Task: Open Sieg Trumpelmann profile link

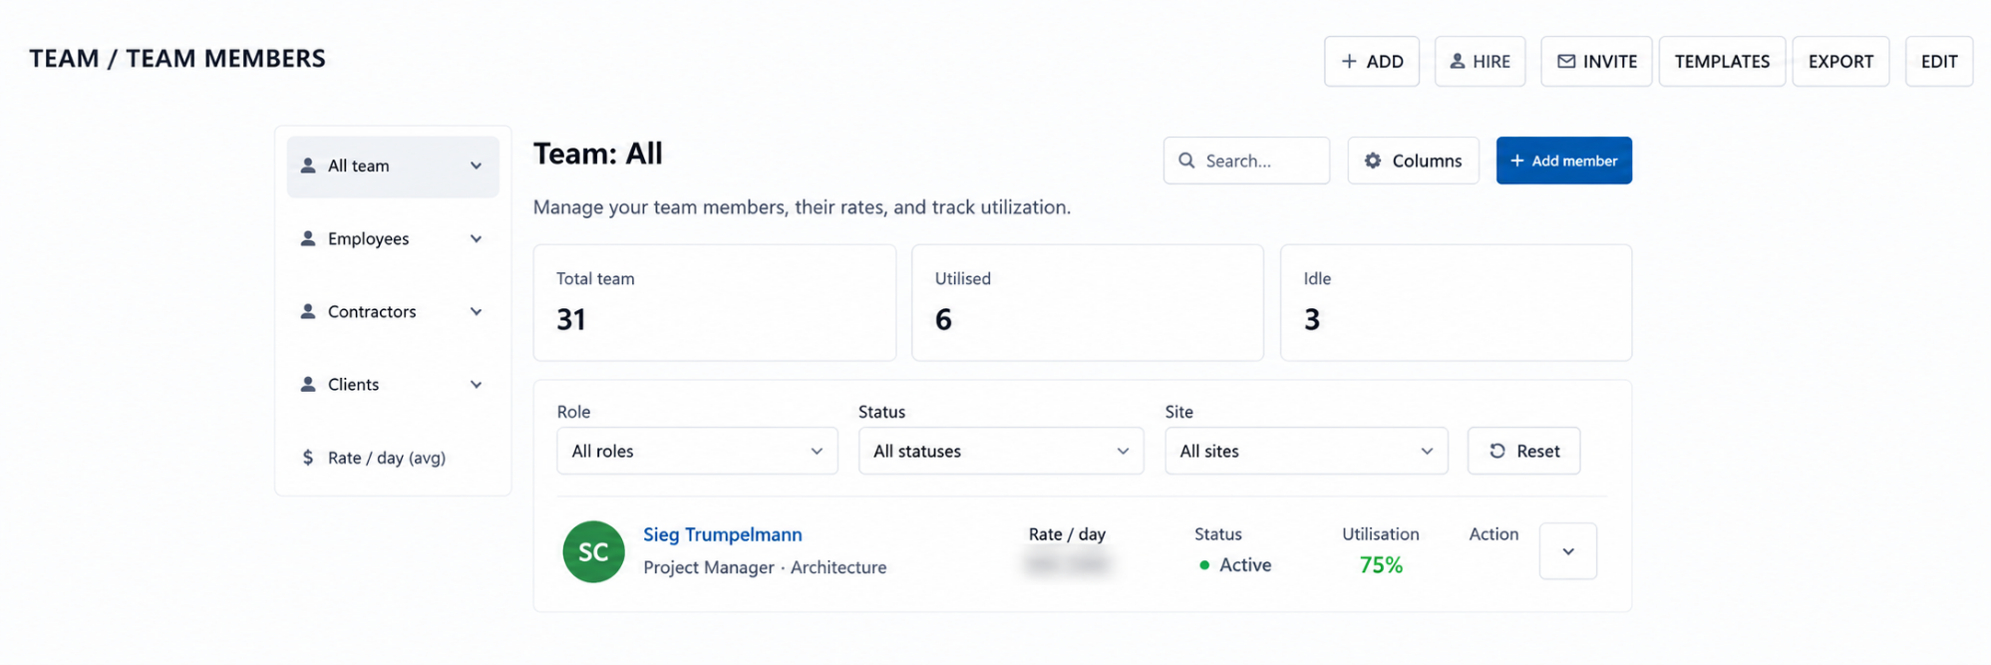Action: point(722,535)
